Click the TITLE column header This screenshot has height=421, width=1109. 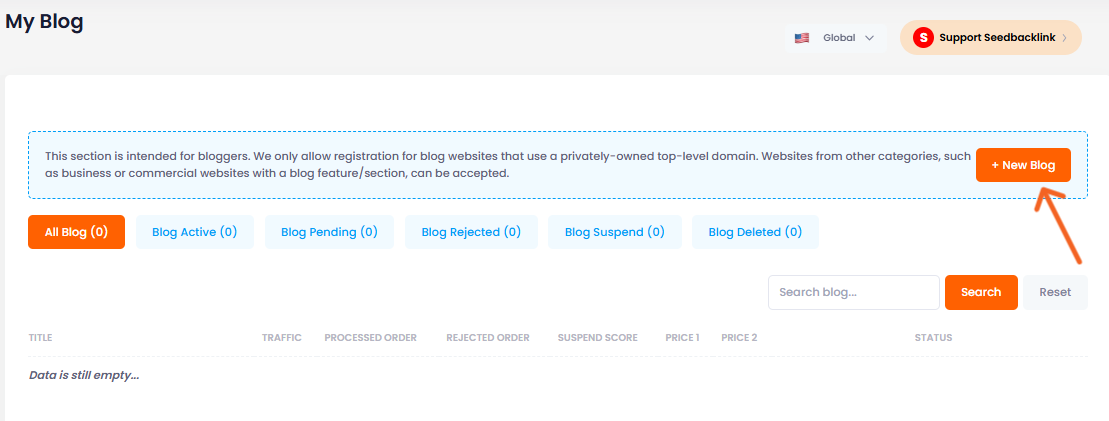[x=40, y=338]
